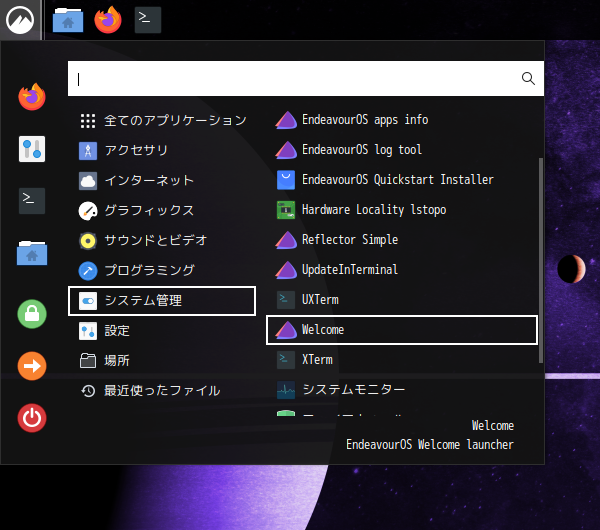Select the 場所 category

[162, 361]
